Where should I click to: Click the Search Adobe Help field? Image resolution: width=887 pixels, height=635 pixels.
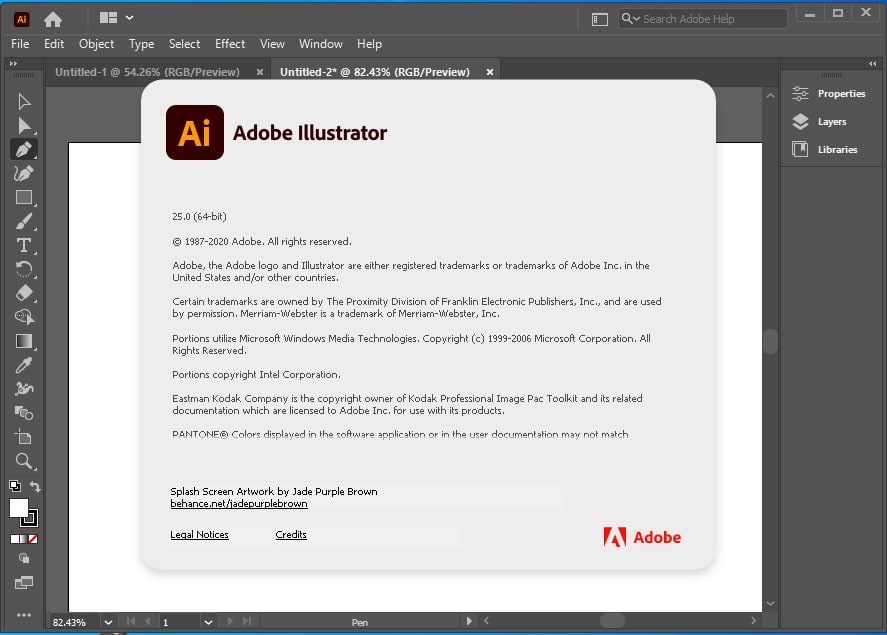pos(703,19)
